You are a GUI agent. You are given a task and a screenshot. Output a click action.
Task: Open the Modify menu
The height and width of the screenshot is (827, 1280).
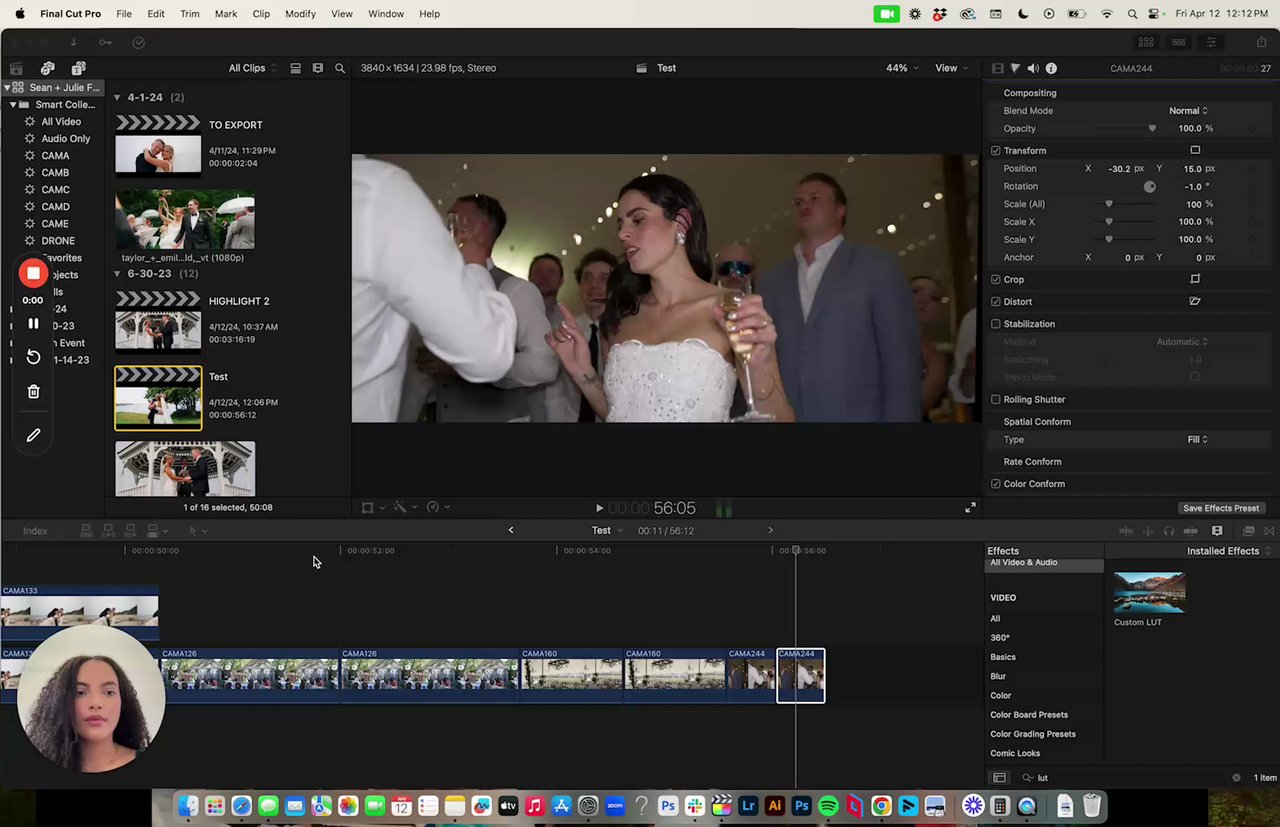[300, 14]
